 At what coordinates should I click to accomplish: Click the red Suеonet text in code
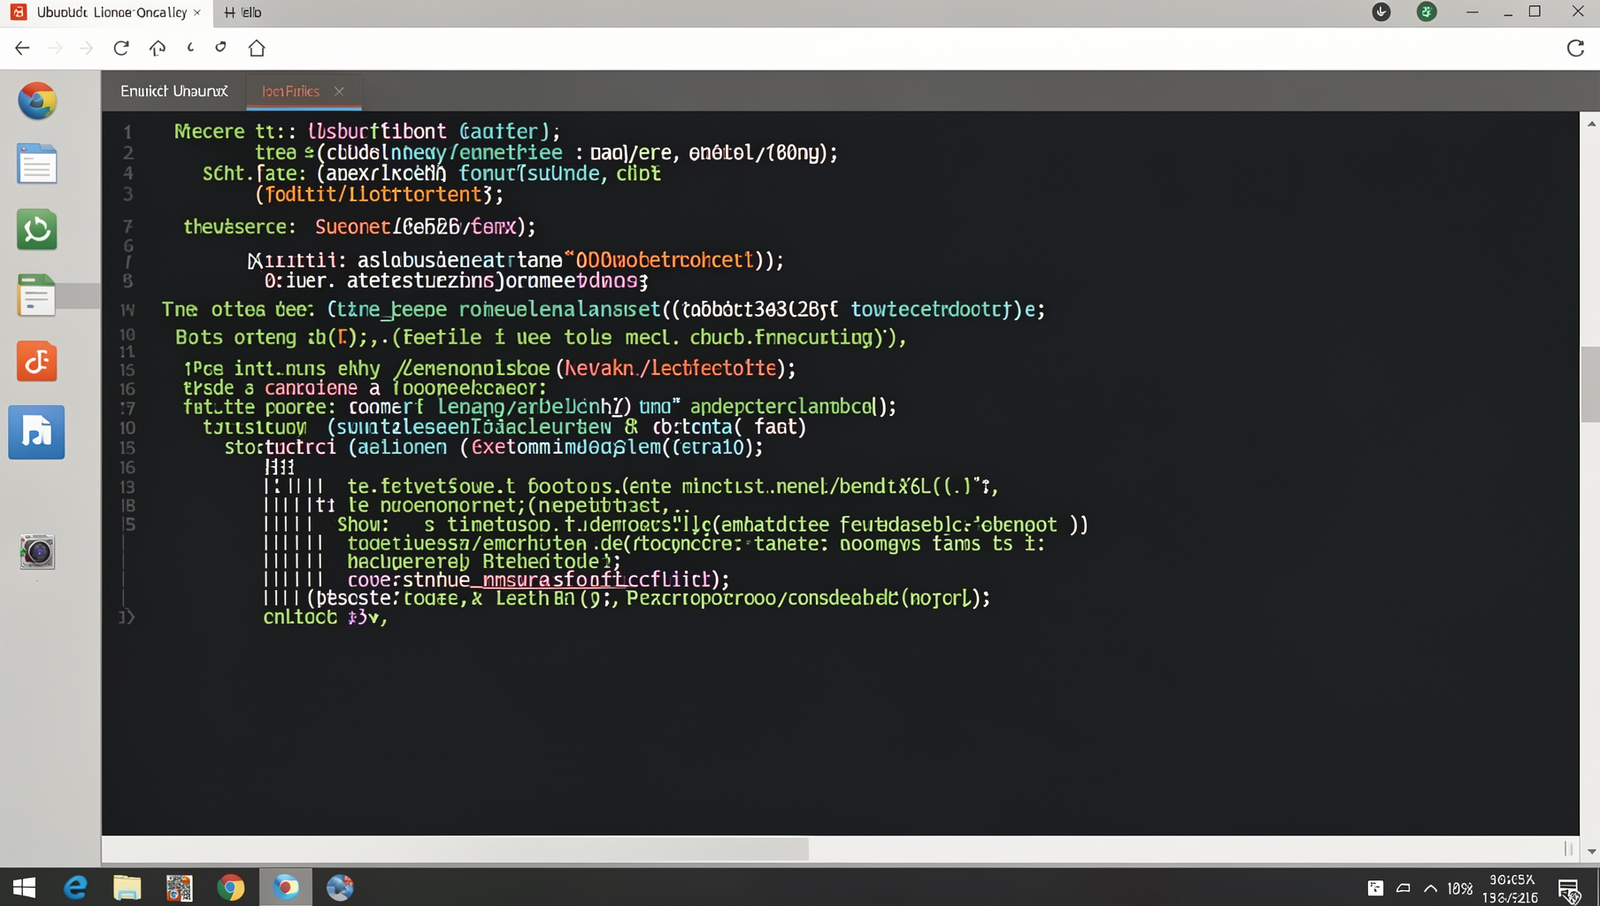click(x=355, y=227)
